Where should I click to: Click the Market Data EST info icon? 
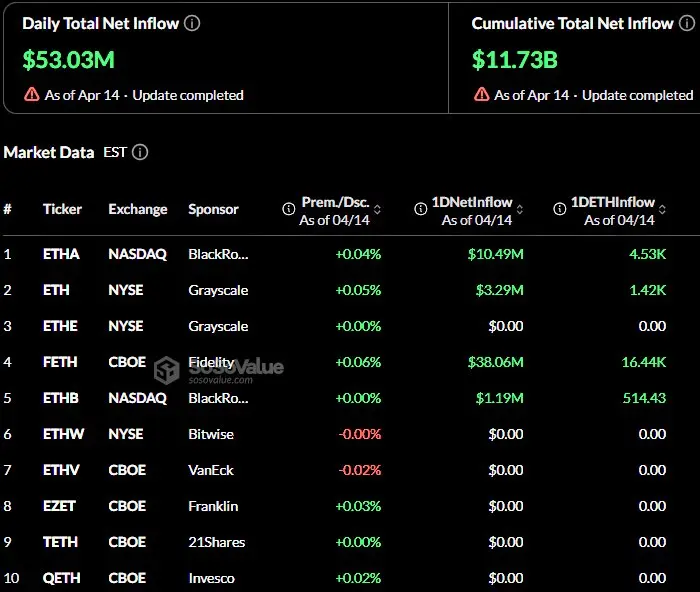click(x=140, y=152)
